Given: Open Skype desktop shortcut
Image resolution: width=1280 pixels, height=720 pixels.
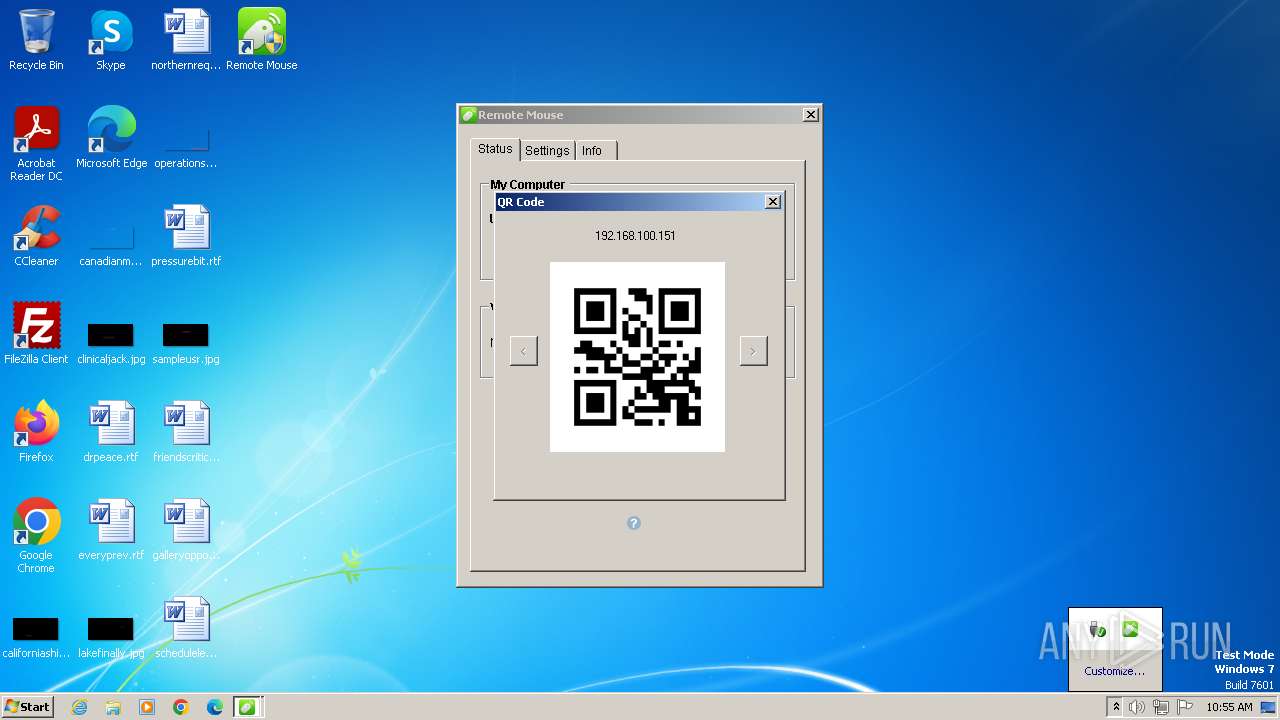Looking at the screenshot, I should click(111, 40).
